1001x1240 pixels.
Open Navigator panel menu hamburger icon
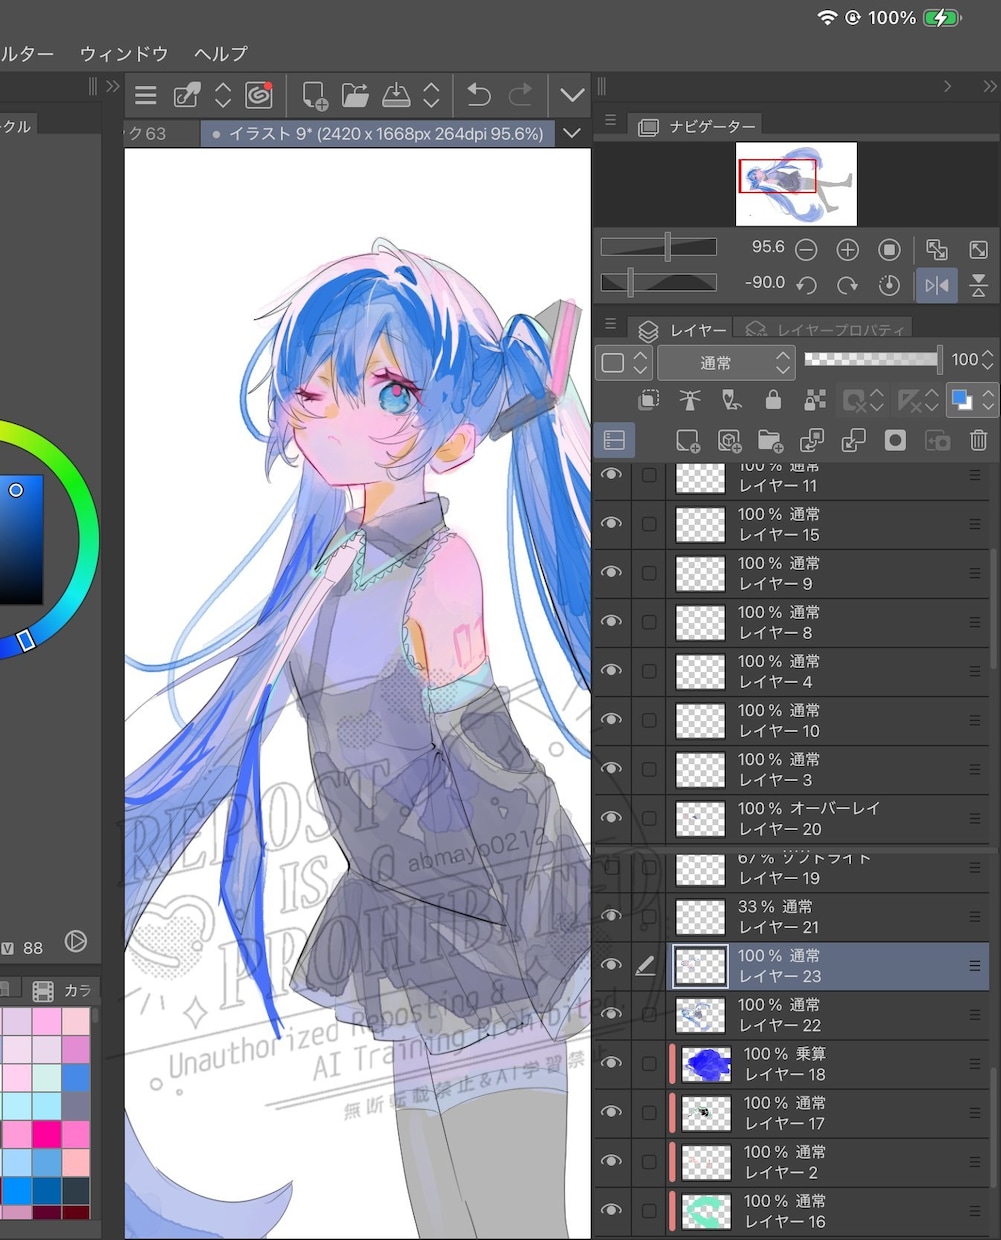click(611, 120)
